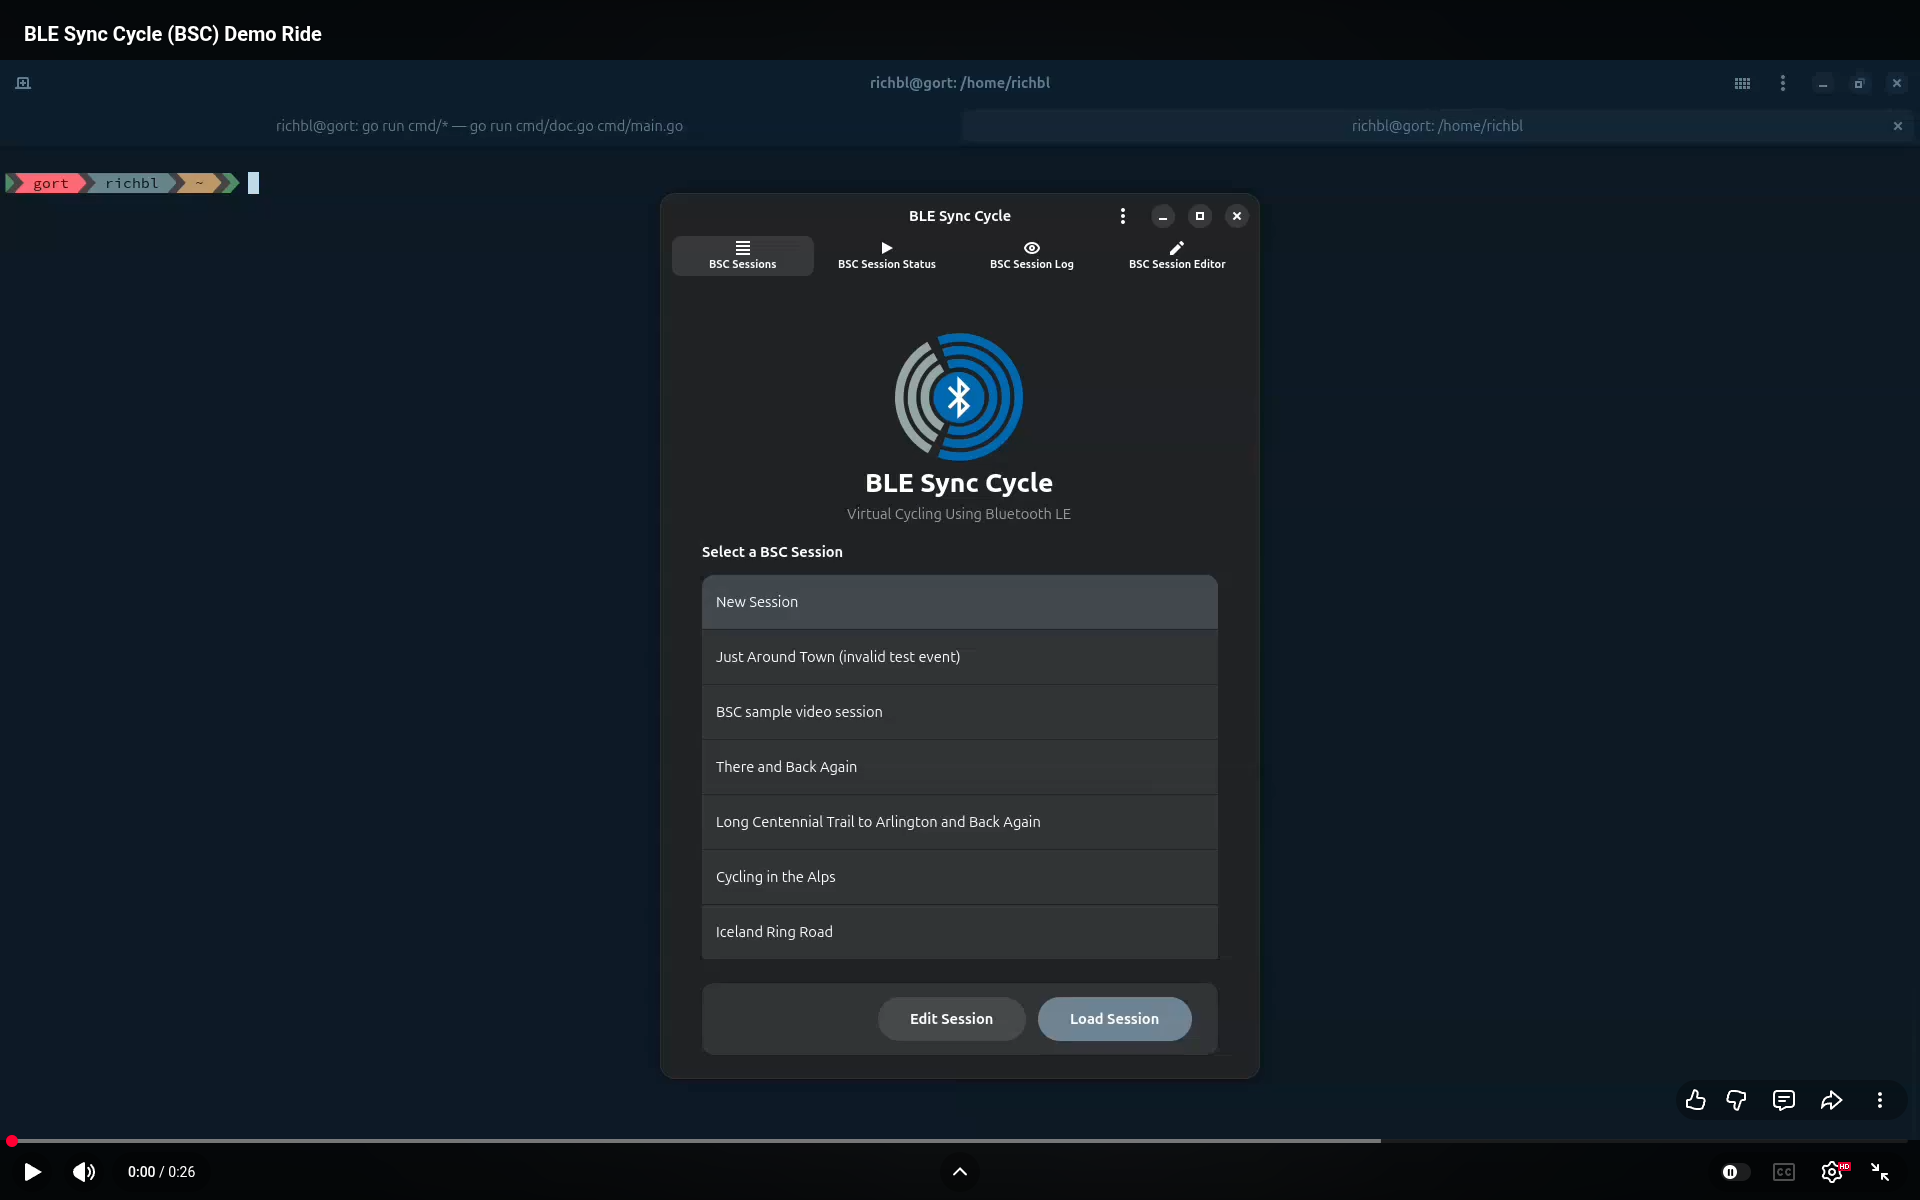This screenshot has width=1920, height=1200.
Task: Select the Cycling in the Alps session
Action: point(959,877)
